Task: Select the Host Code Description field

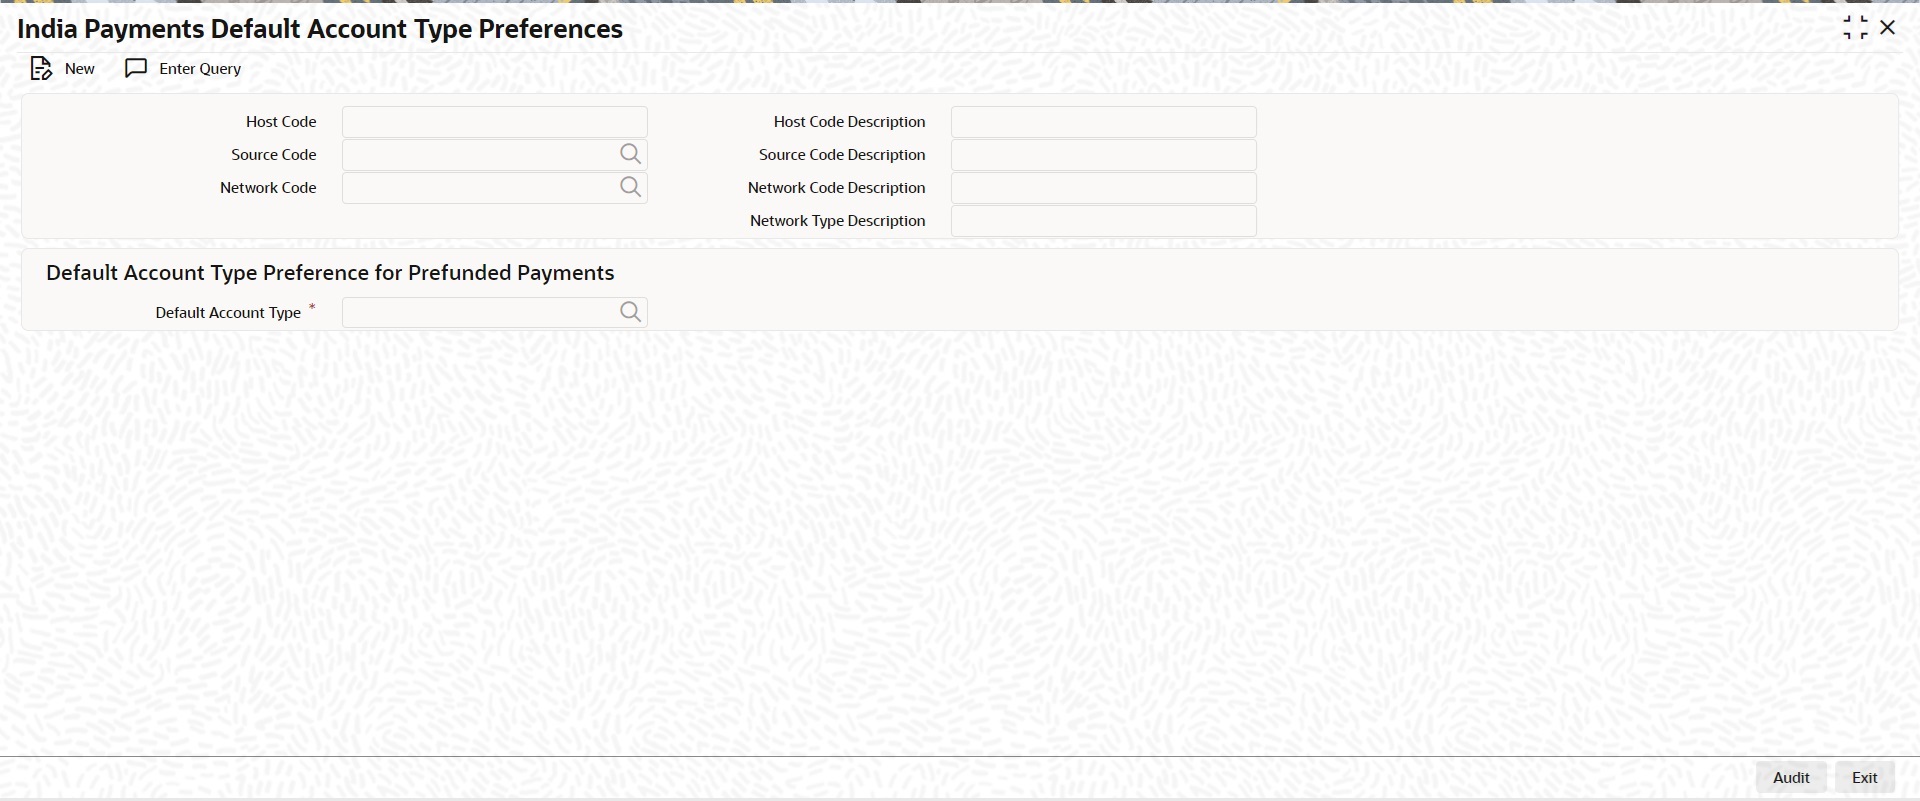Action: pos(1104,122)
